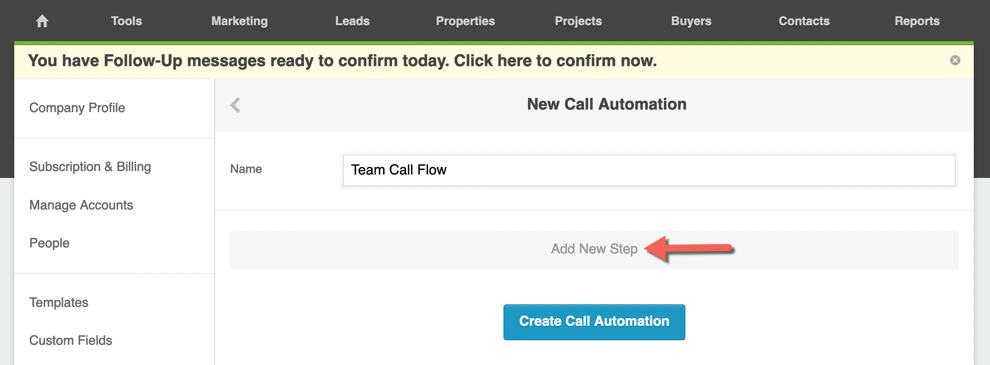The width and height of the screenshot is (990, 365).
Task: Open the Projects menu
Action: click(578, 21)
